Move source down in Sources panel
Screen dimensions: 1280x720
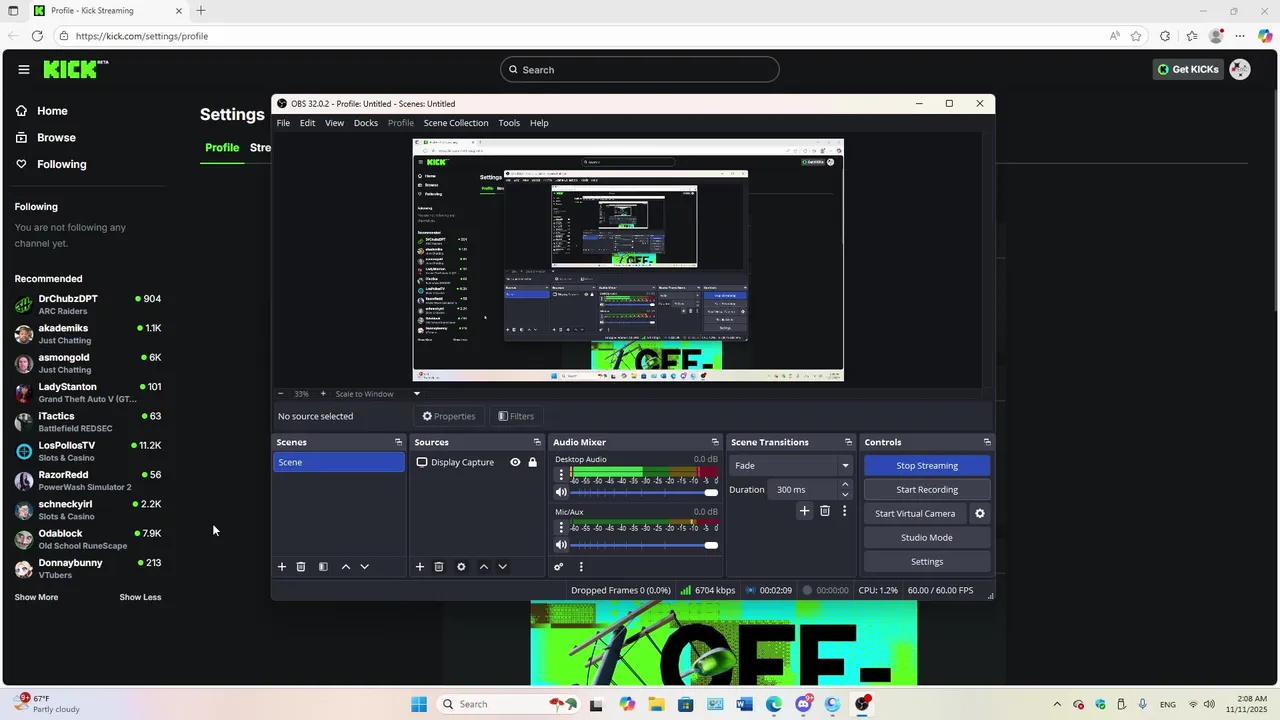pos(502,567)
